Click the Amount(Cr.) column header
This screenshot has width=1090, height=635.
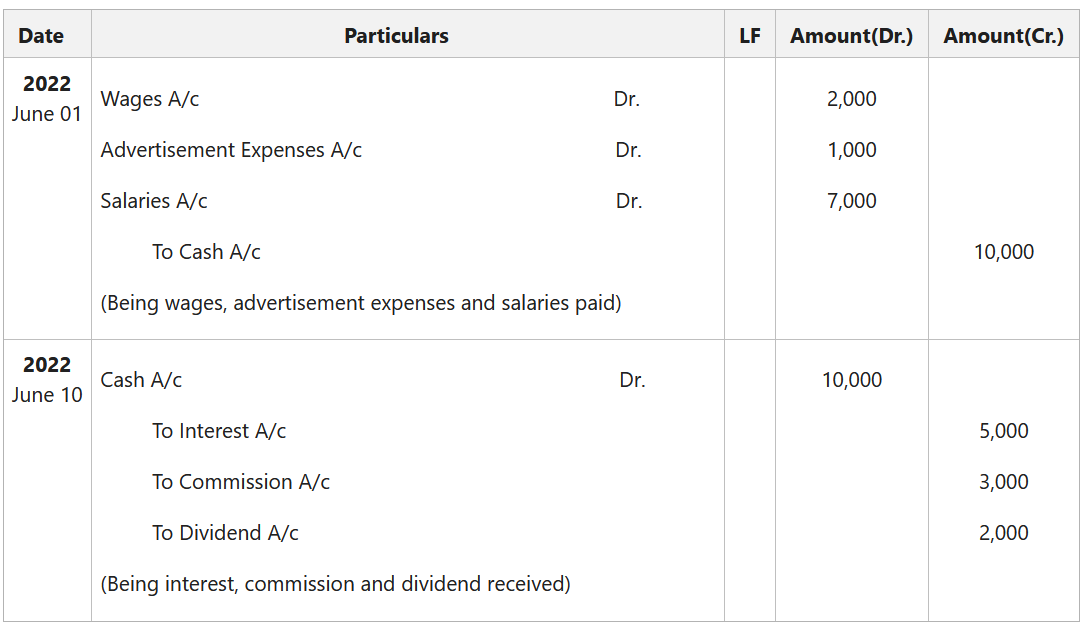[x=1003, y=36]
